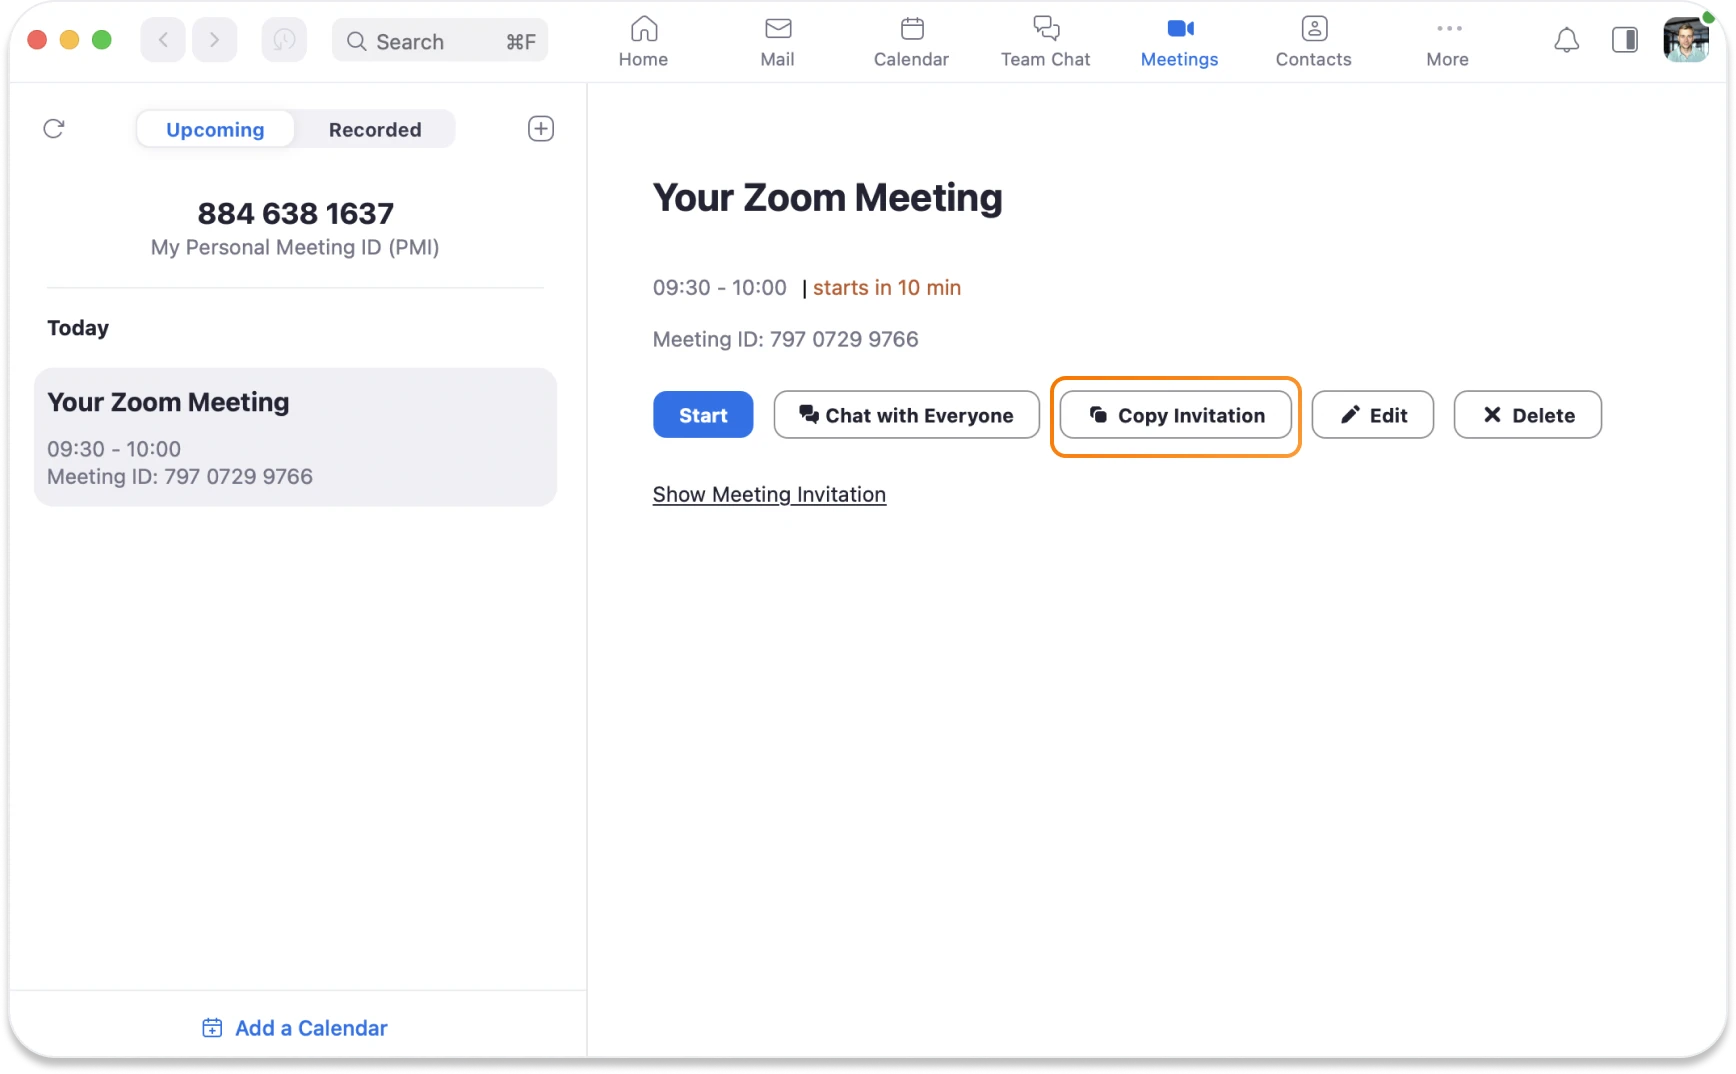Open your profile avatar

coord(1687,40)
